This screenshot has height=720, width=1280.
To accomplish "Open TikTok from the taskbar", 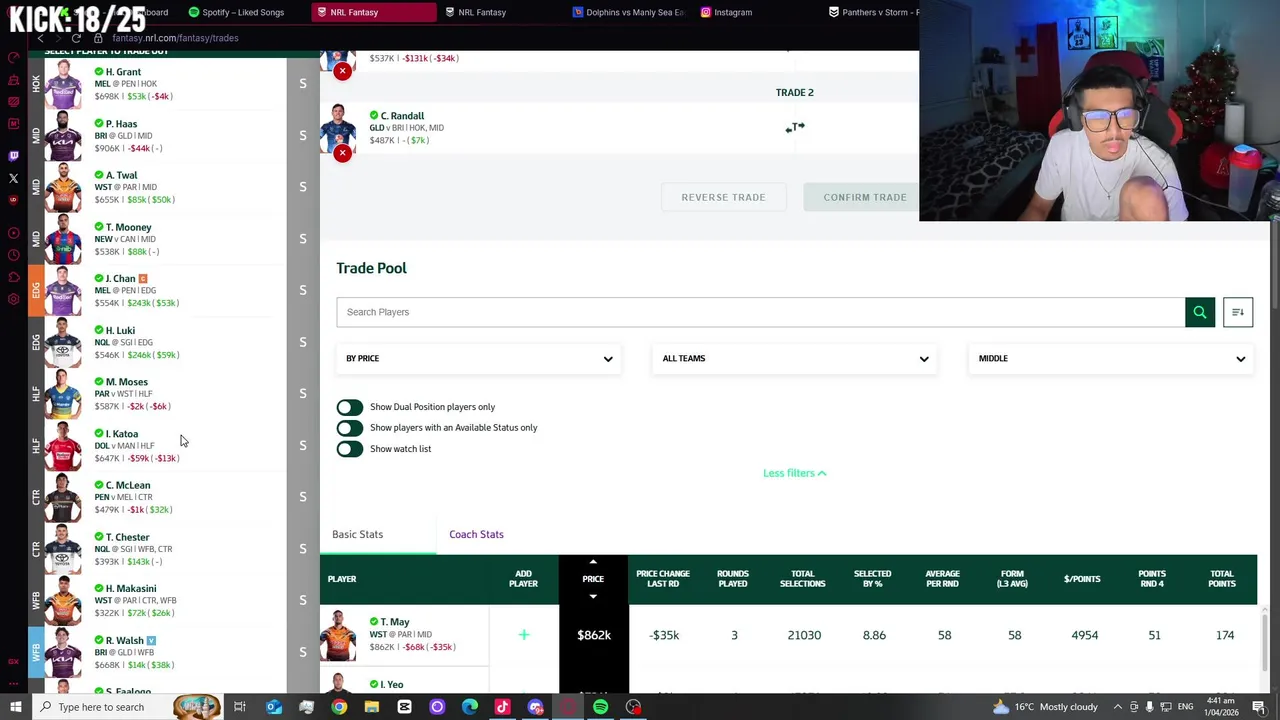I will tap(502, 707).
